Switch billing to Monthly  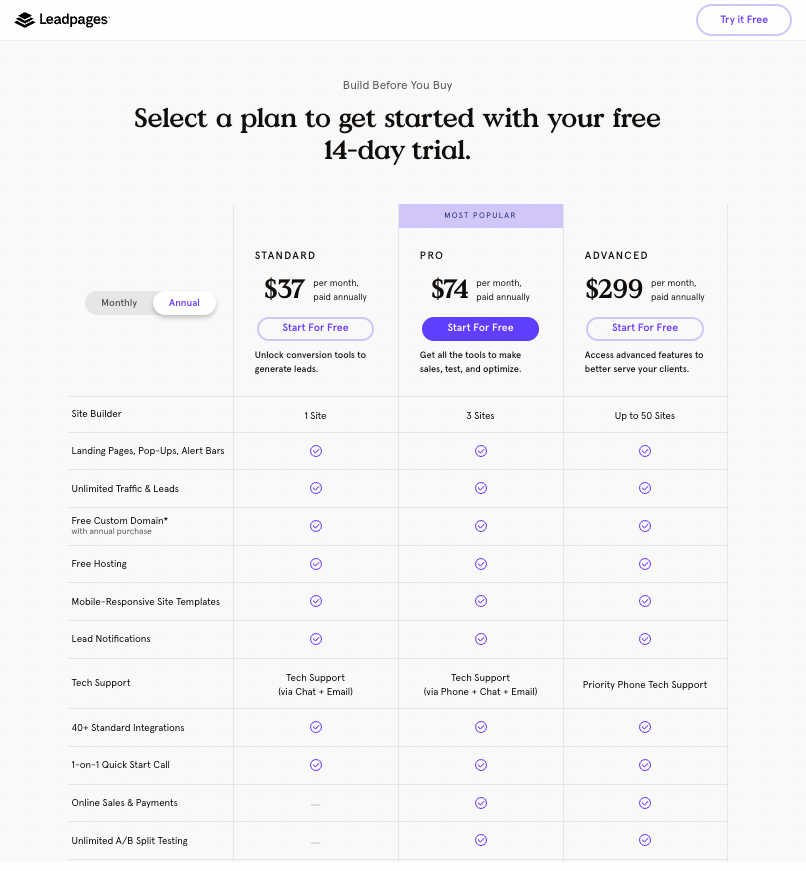coord(119,303)
